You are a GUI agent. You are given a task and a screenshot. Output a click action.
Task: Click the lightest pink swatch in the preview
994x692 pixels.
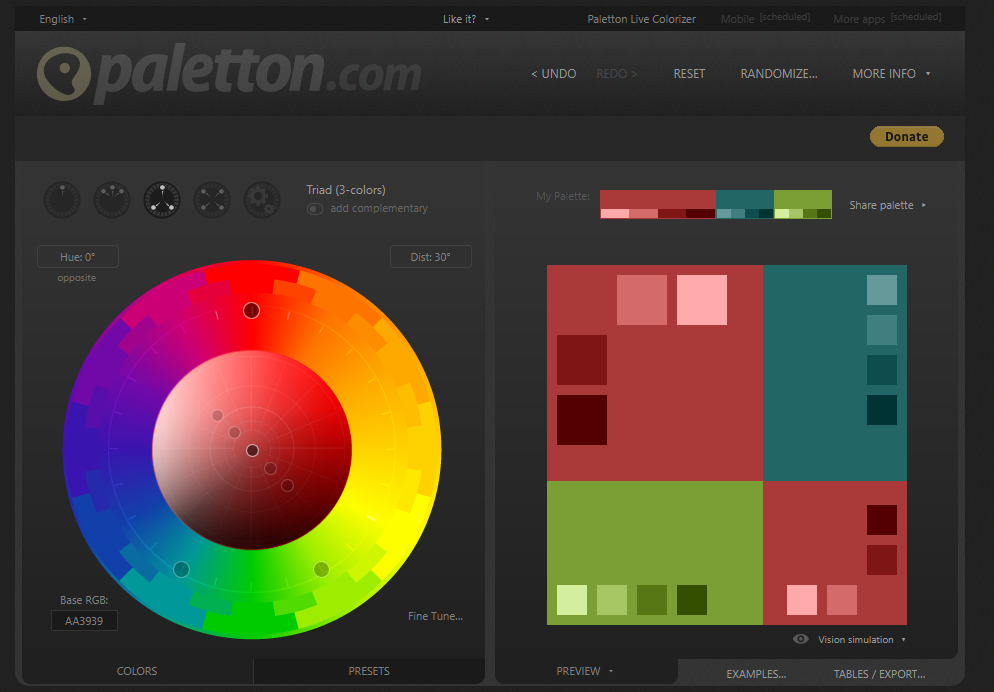(x=701, y=300)
